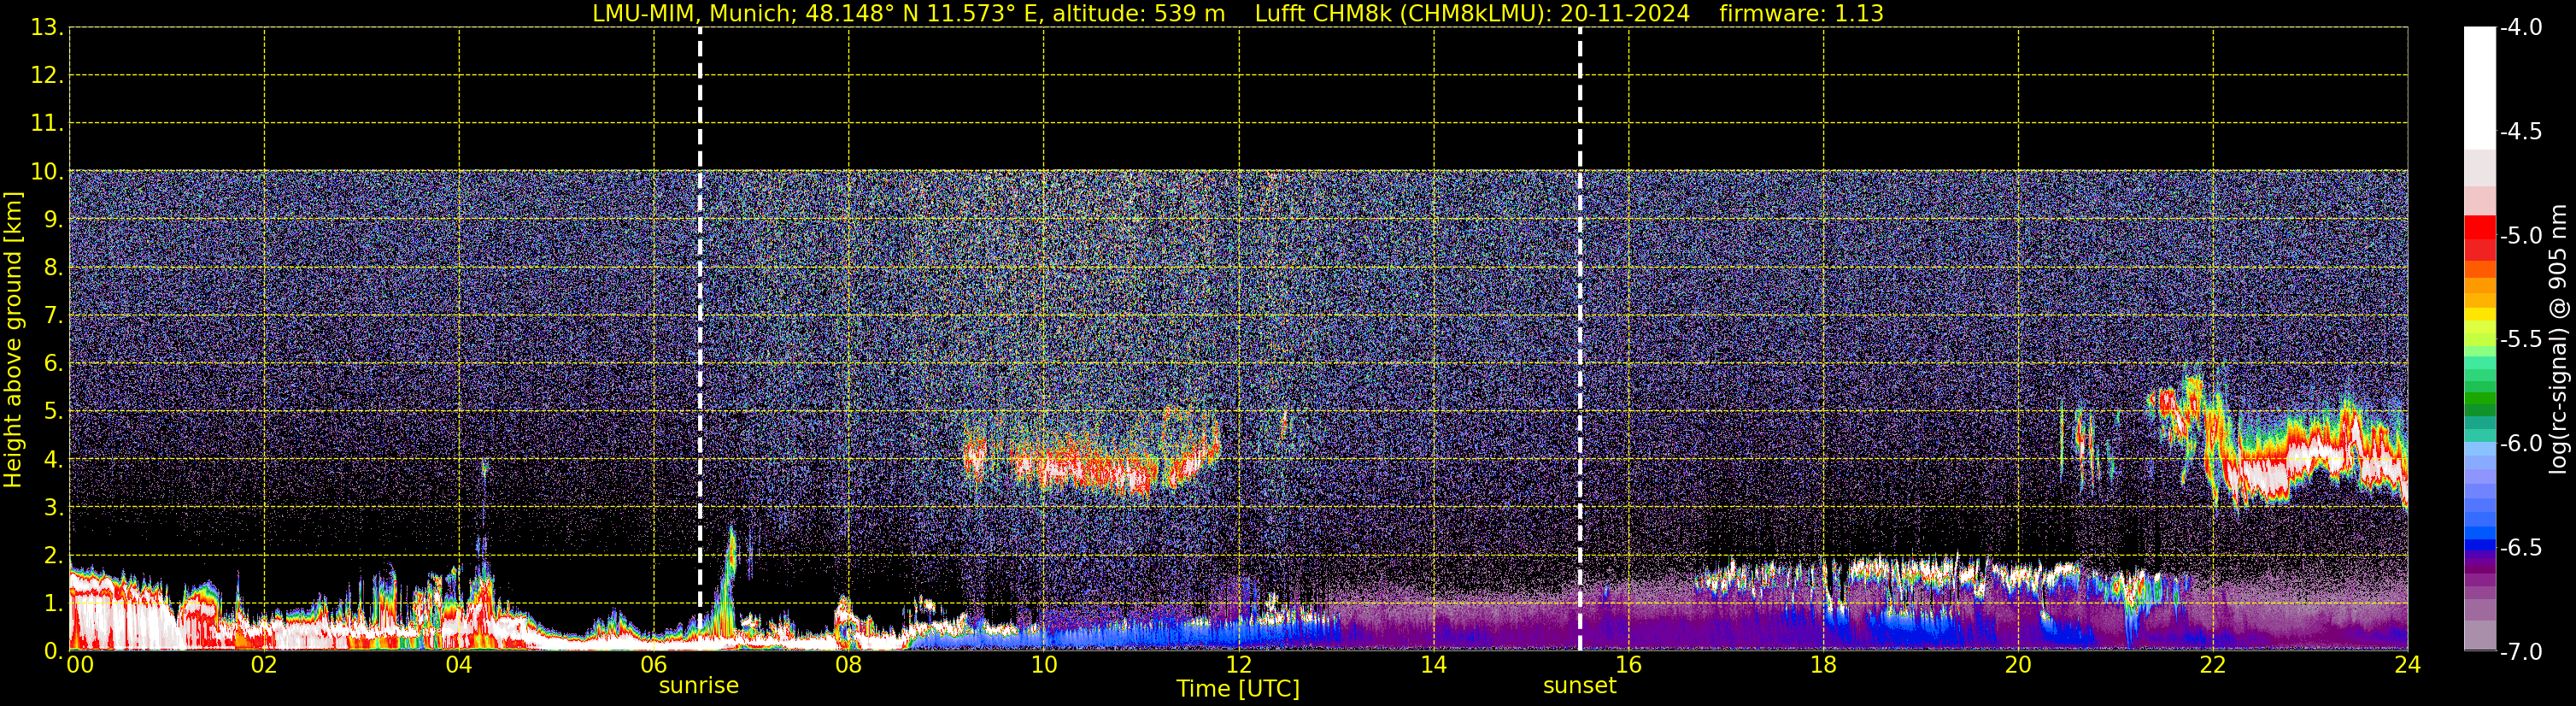The image size is (2576, 706).
Task: Click the colorbar value label '-4.0'
Action: coord(2520,28)
